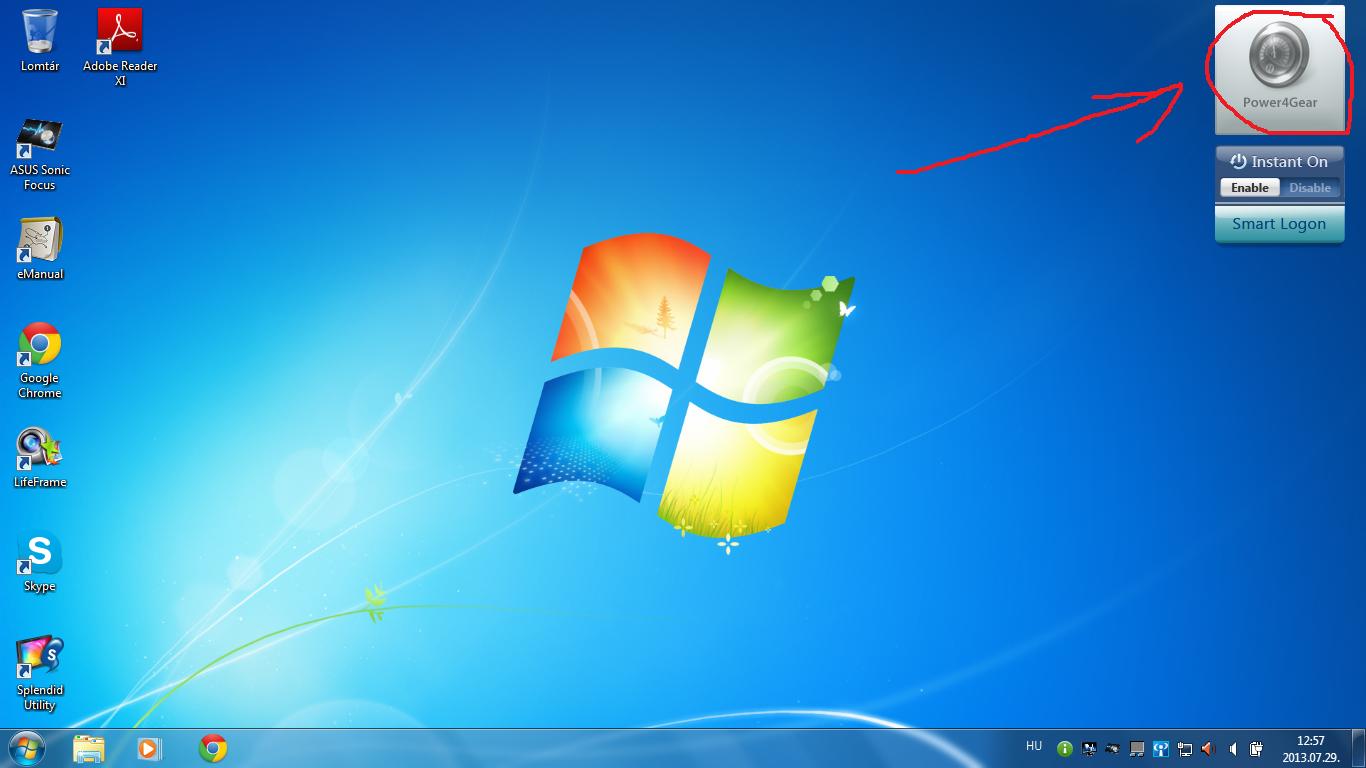Launch Windows Media Player from the taskbar
Viewport: 1366px width, 768px height.
point(149,748)
